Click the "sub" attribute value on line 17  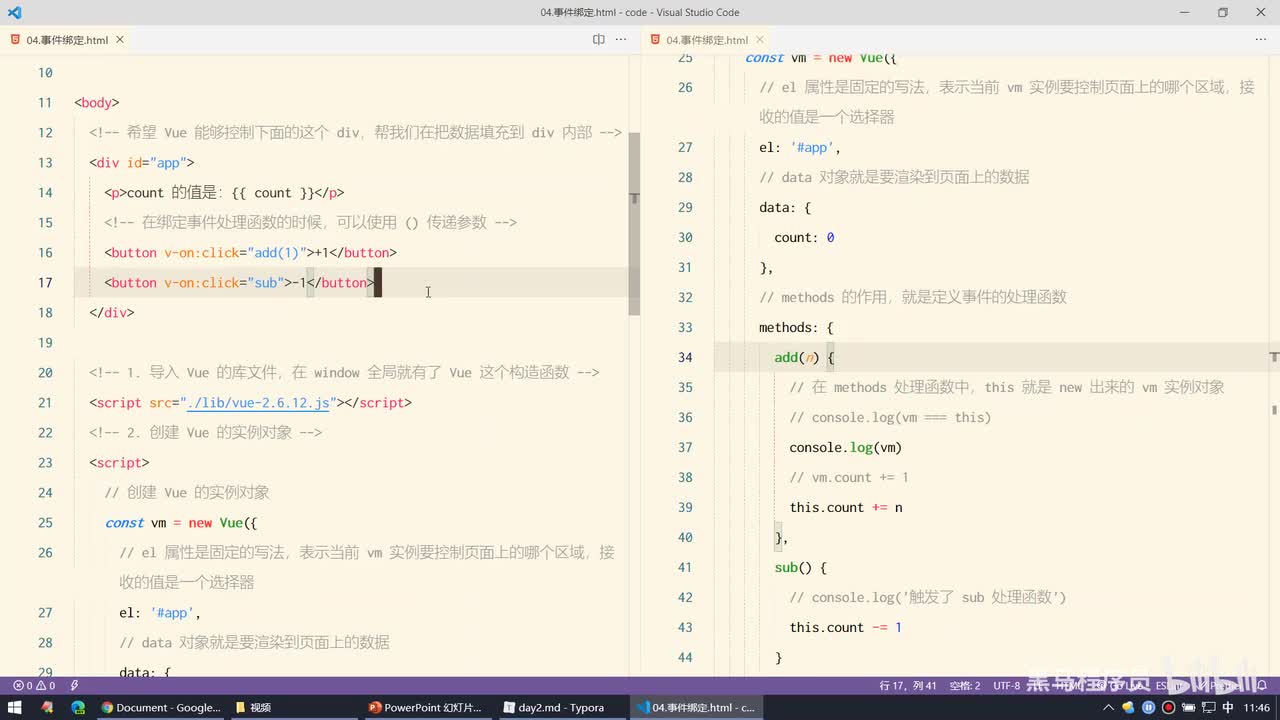pos(265,282)
